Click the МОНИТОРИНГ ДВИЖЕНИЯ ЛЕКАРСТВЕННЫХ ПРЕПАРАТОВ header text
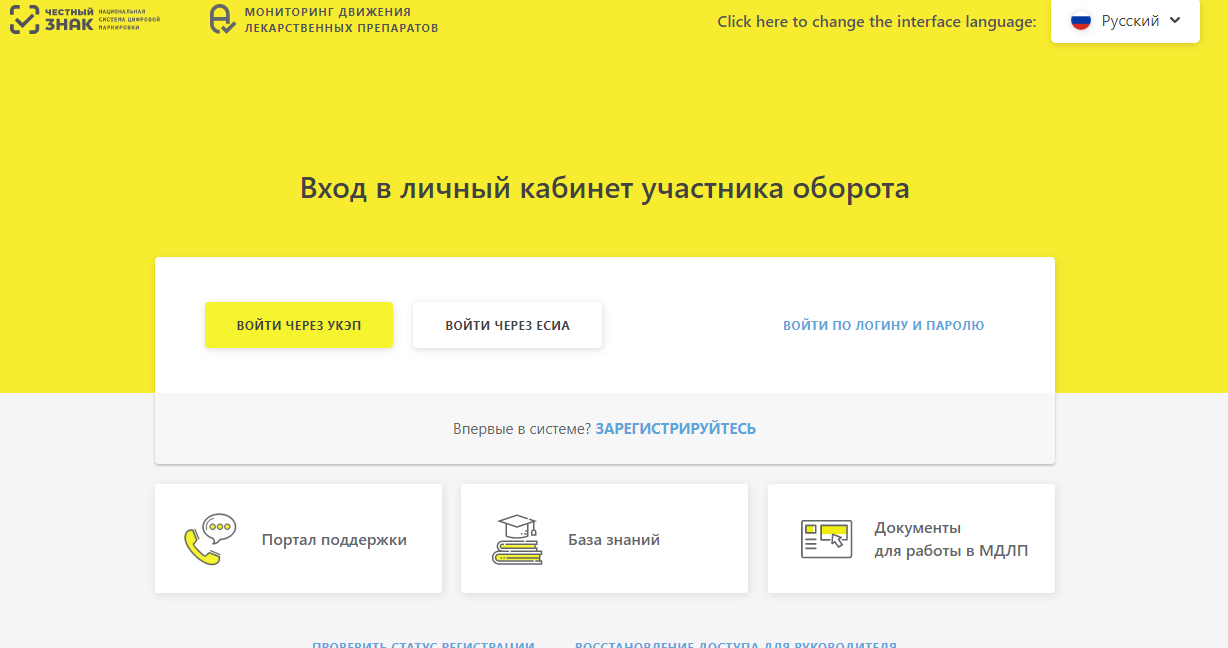This screenshot has width=1228, height=648. pyautogui.click(x=341, y=20)
